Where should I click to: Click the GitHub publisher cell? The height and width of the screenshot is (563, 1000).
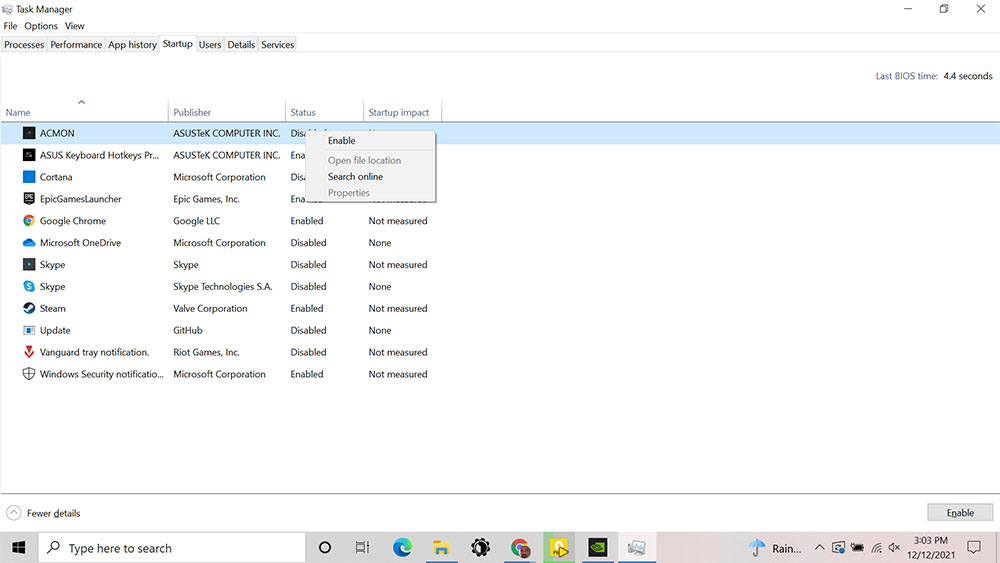point(188,330)
